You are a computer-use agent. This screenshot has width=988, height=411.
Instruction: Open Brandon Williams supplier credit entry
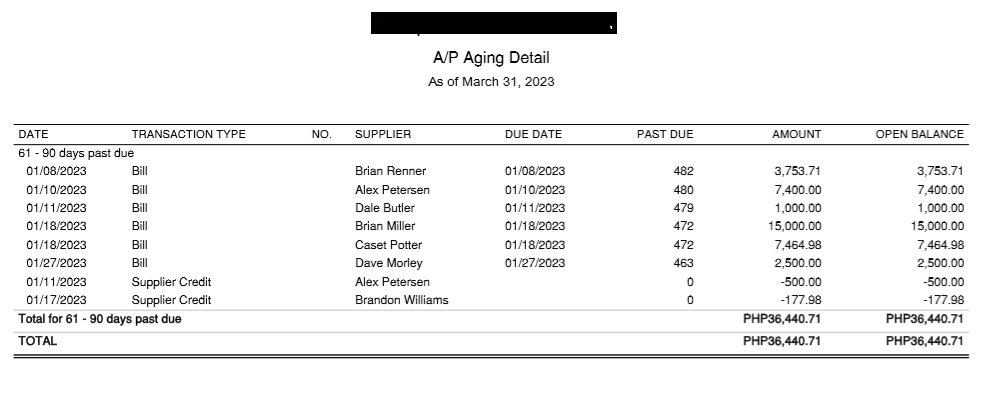coord(401,300)
